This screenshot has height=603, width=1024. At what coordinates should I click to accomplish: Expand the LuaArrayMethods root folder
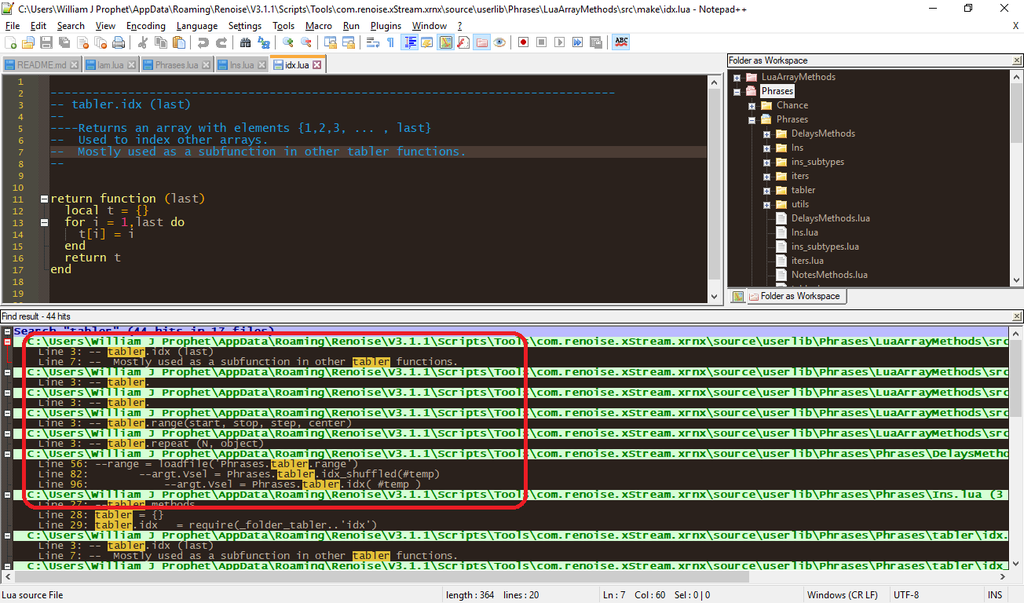pos(737,78)
